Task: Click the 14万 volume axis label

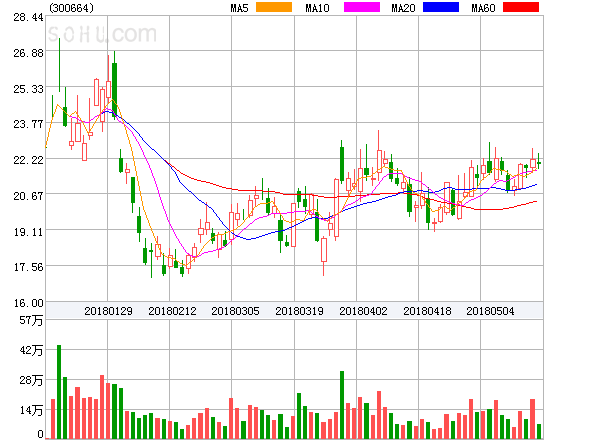Action: [31, 411]
